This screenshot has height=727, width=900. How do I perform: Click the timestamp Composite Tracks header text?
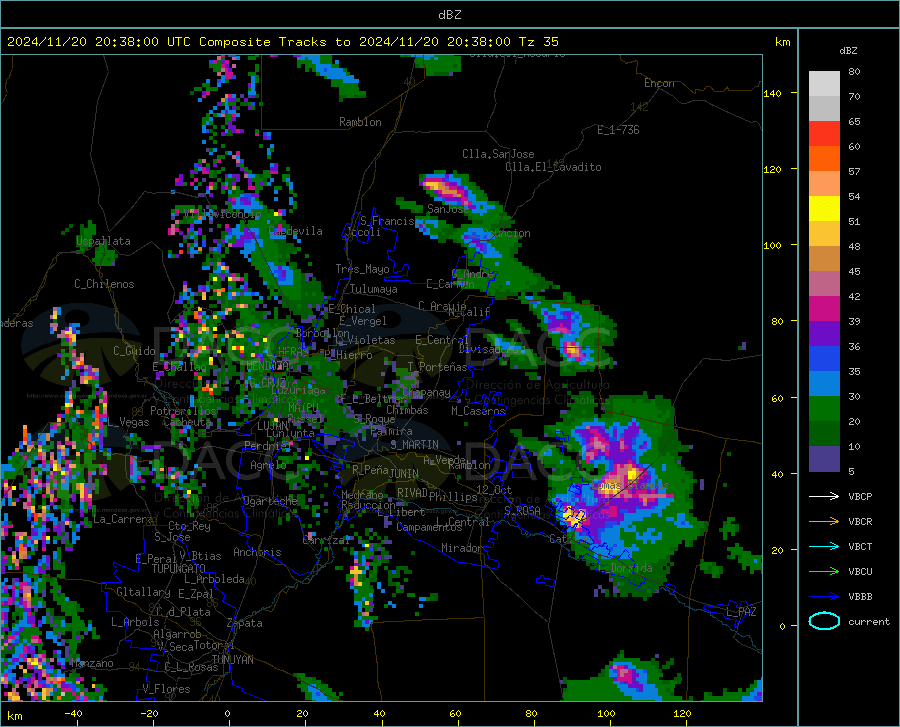coord(282,42)
